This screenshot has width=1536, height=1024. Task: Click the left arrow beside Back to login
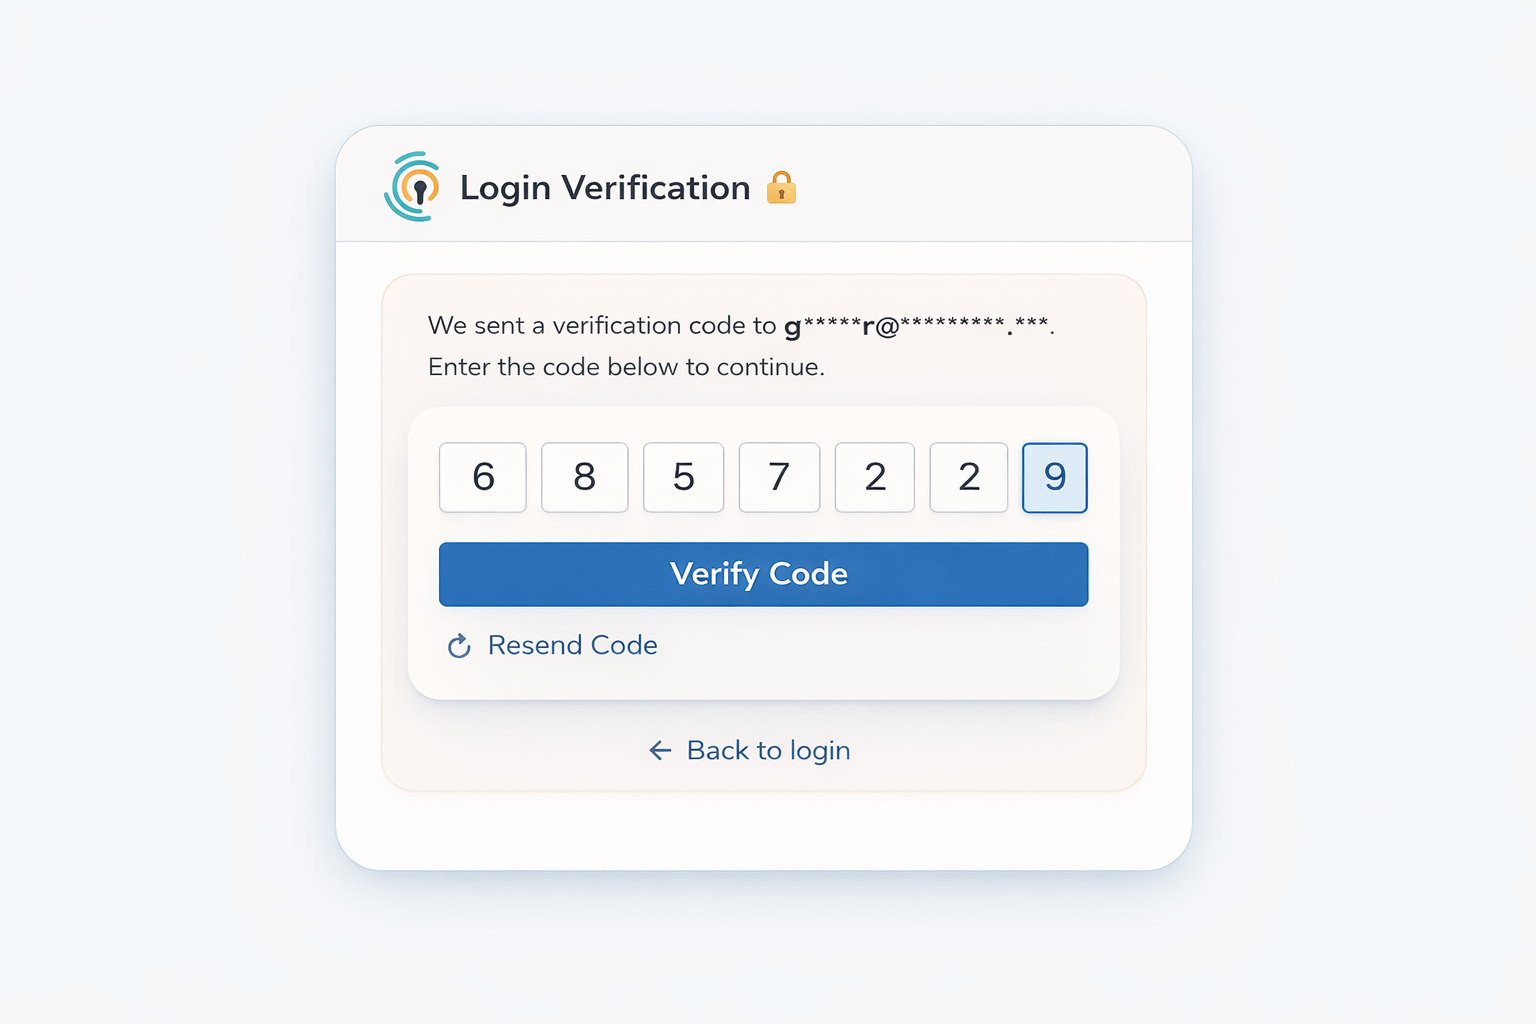pyautogui.click(x=660, y=750)
